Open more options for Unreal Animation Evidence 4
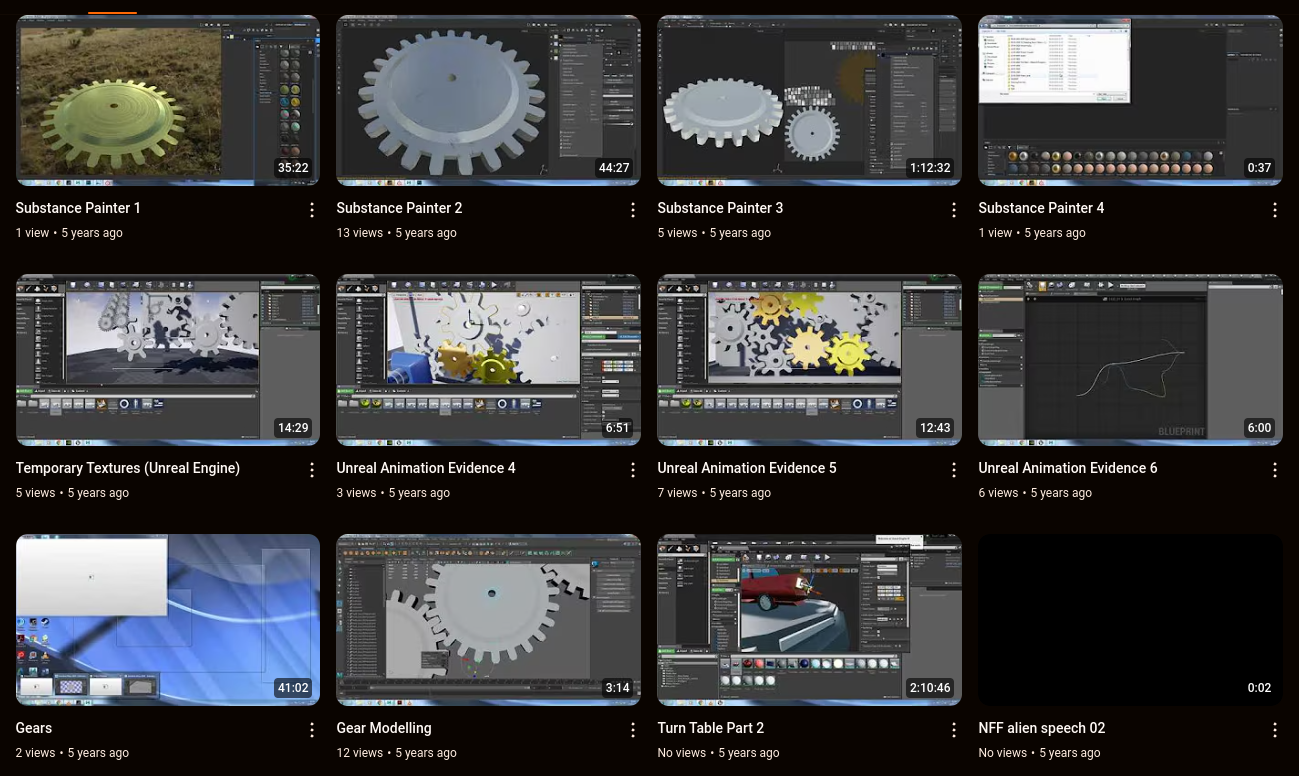 pos(633,470)
